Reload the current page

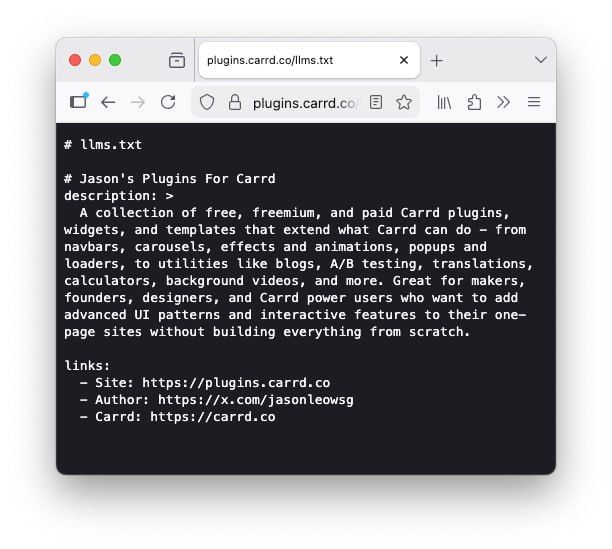pos(168,102)
